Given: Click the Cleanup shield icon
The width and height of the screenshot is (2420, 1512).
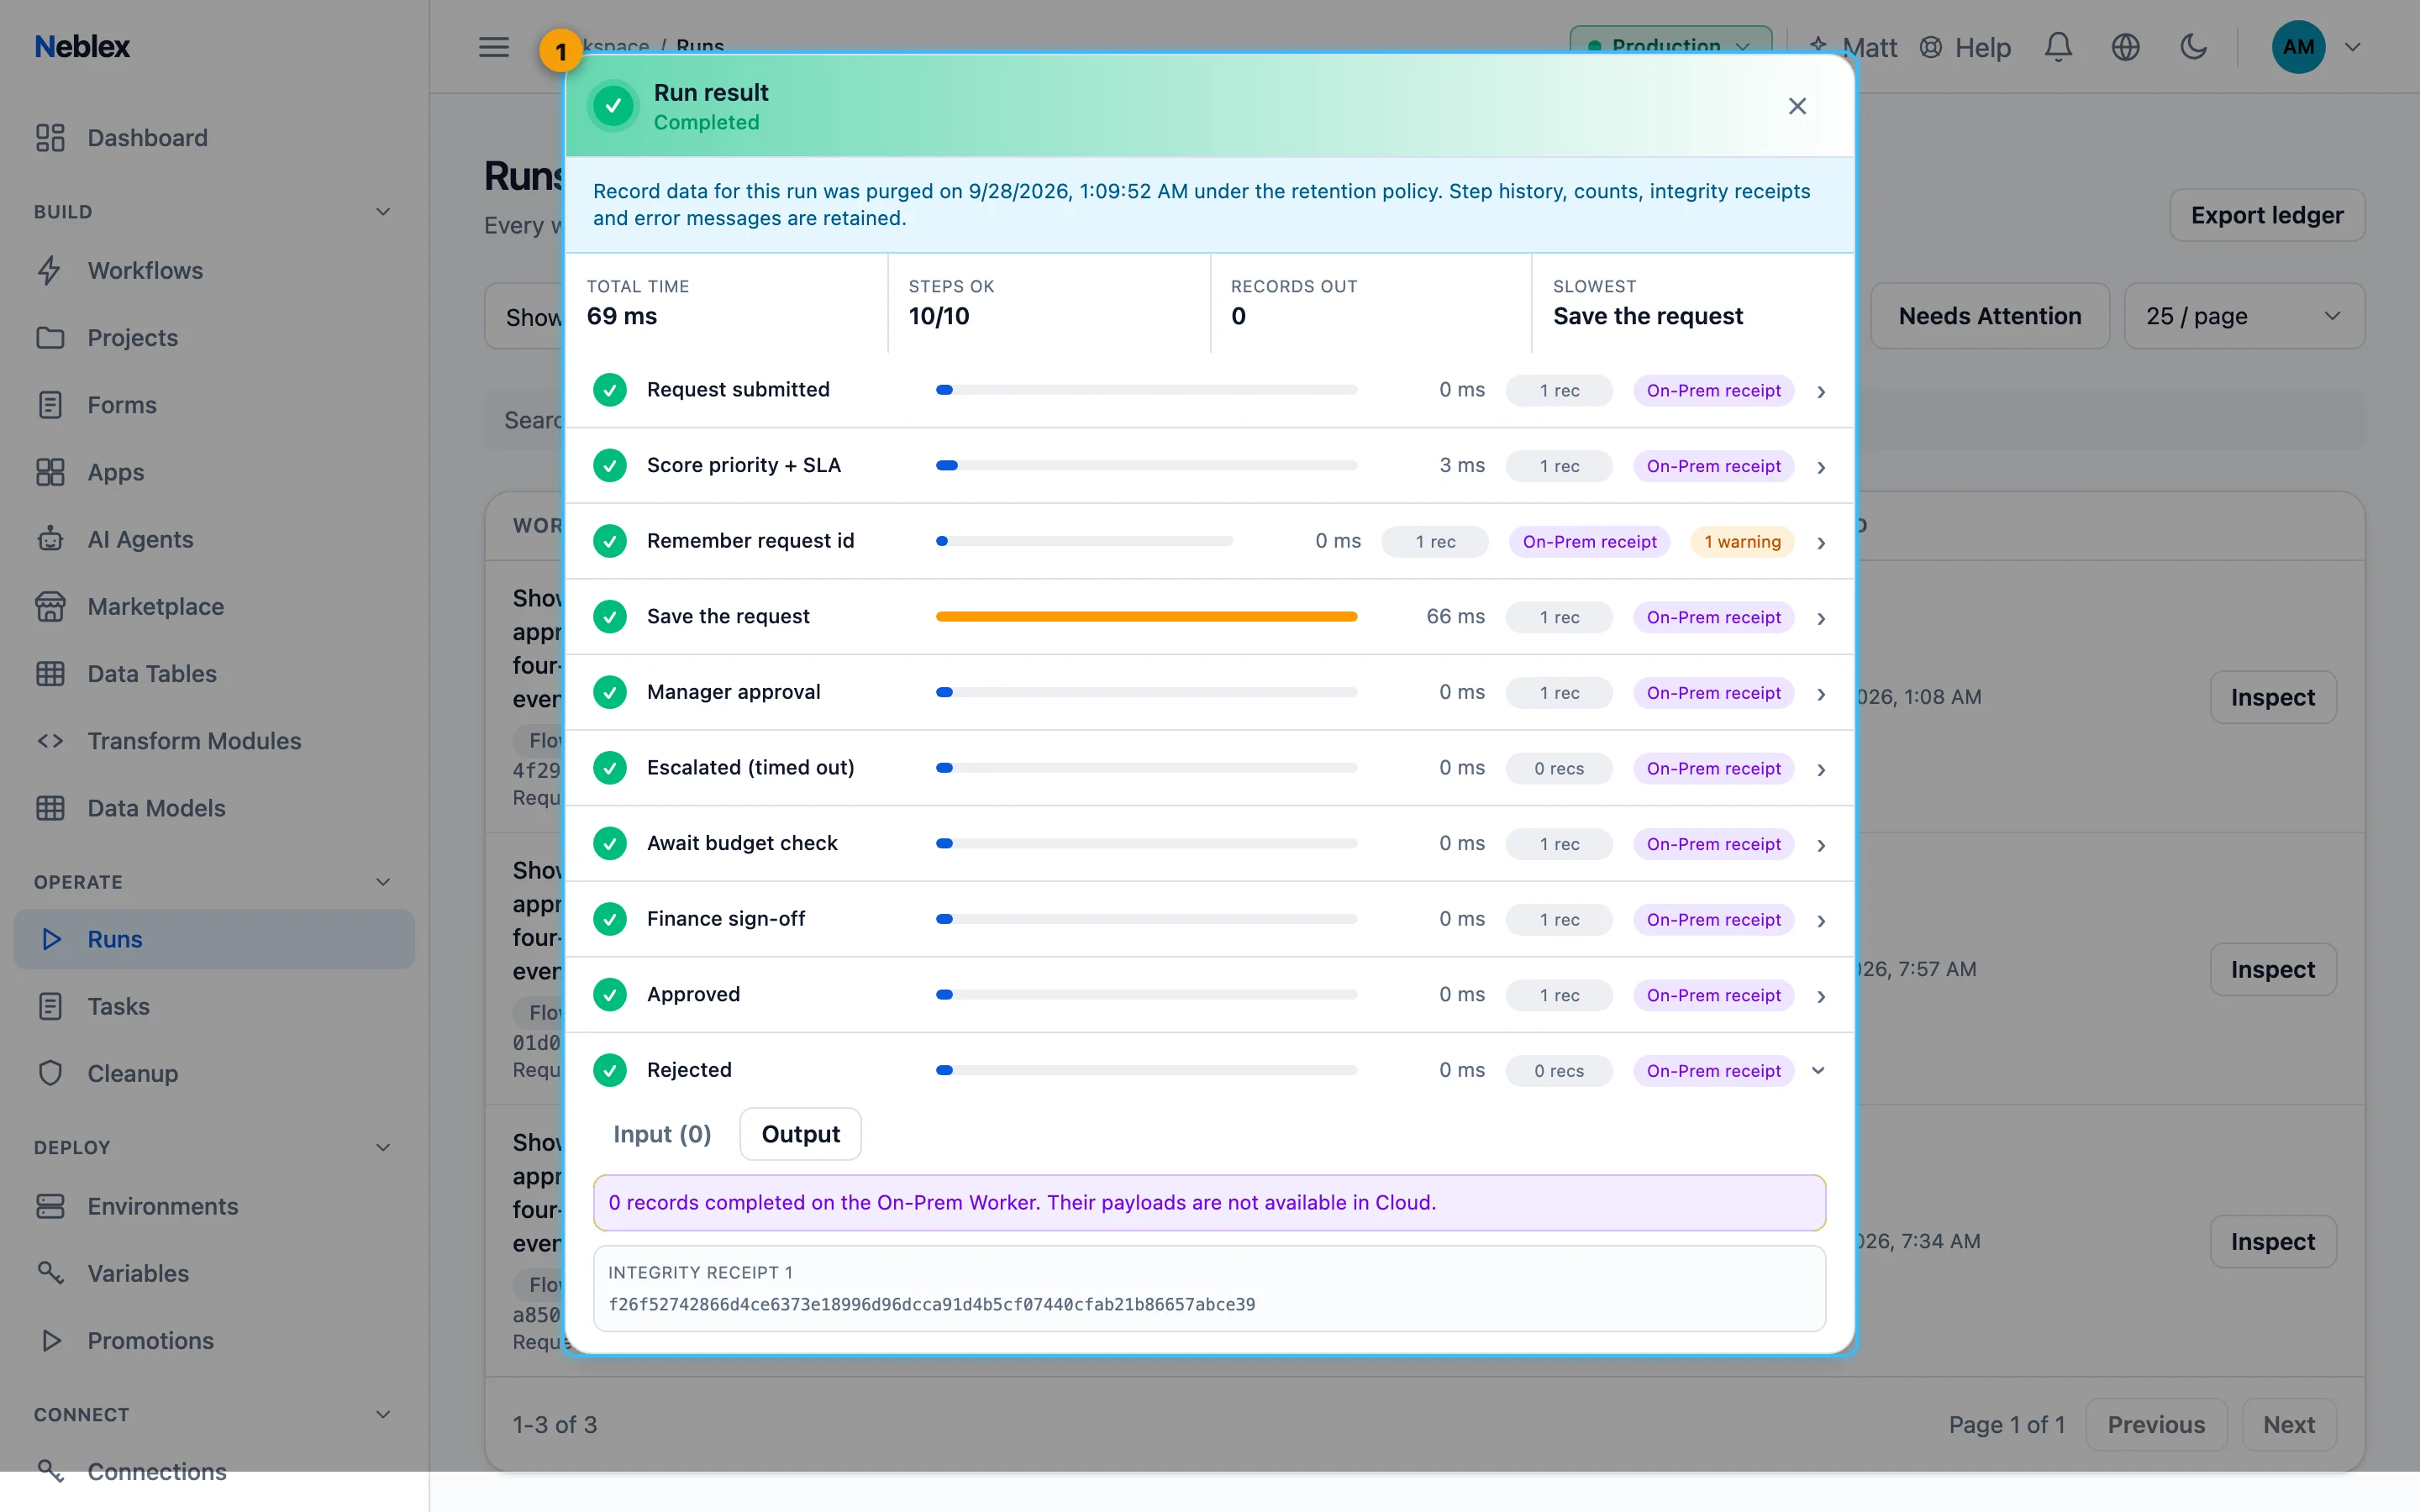Looking at the screenshot, I should [x=50, y=1073].
